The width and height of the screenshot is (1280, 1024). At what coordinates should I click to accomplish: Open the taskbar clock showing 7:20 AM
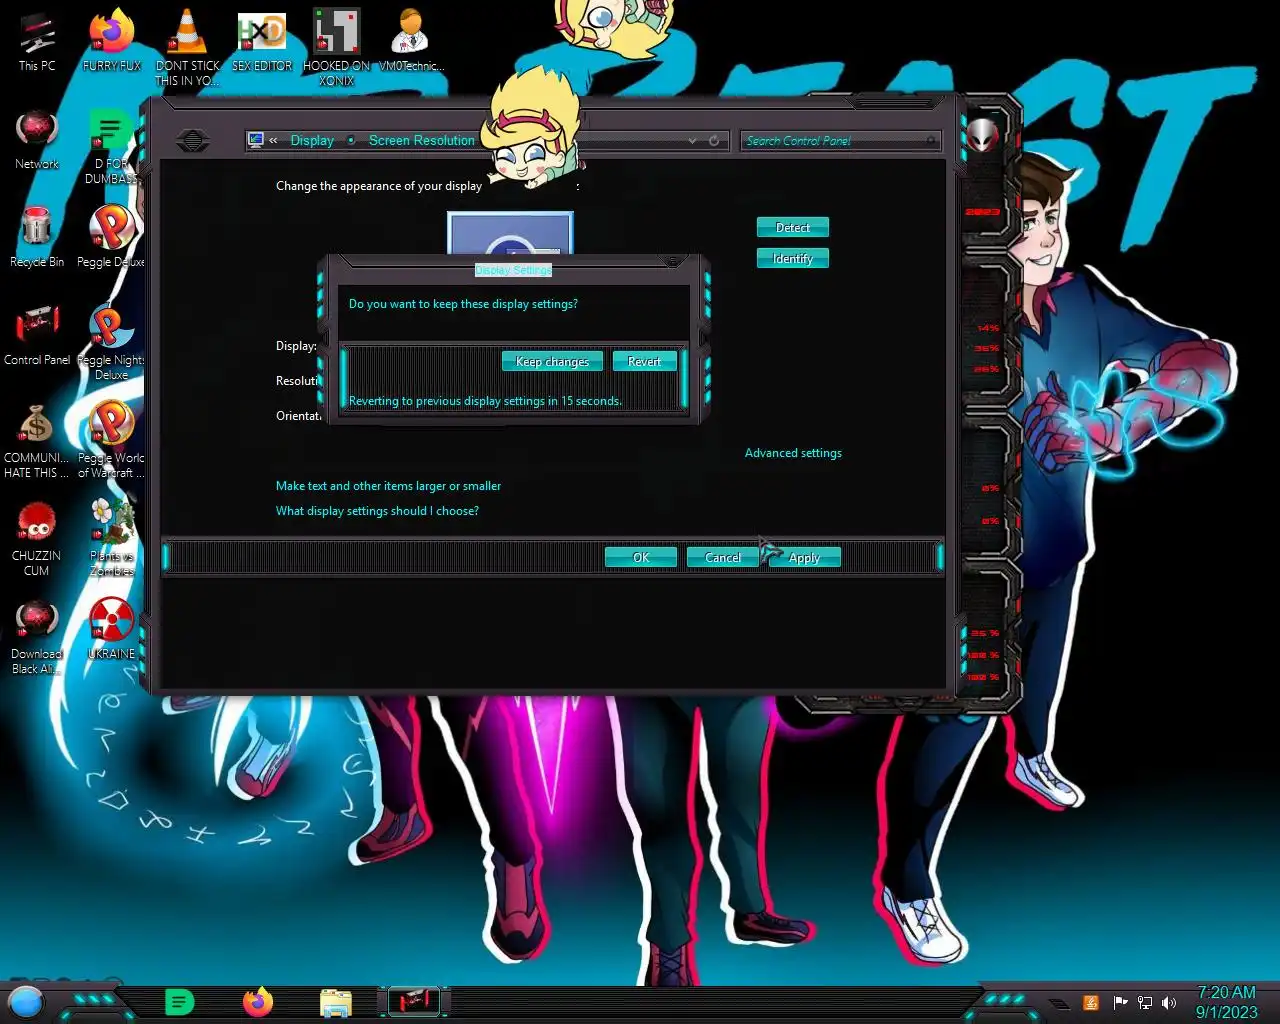[1227, 1002]
